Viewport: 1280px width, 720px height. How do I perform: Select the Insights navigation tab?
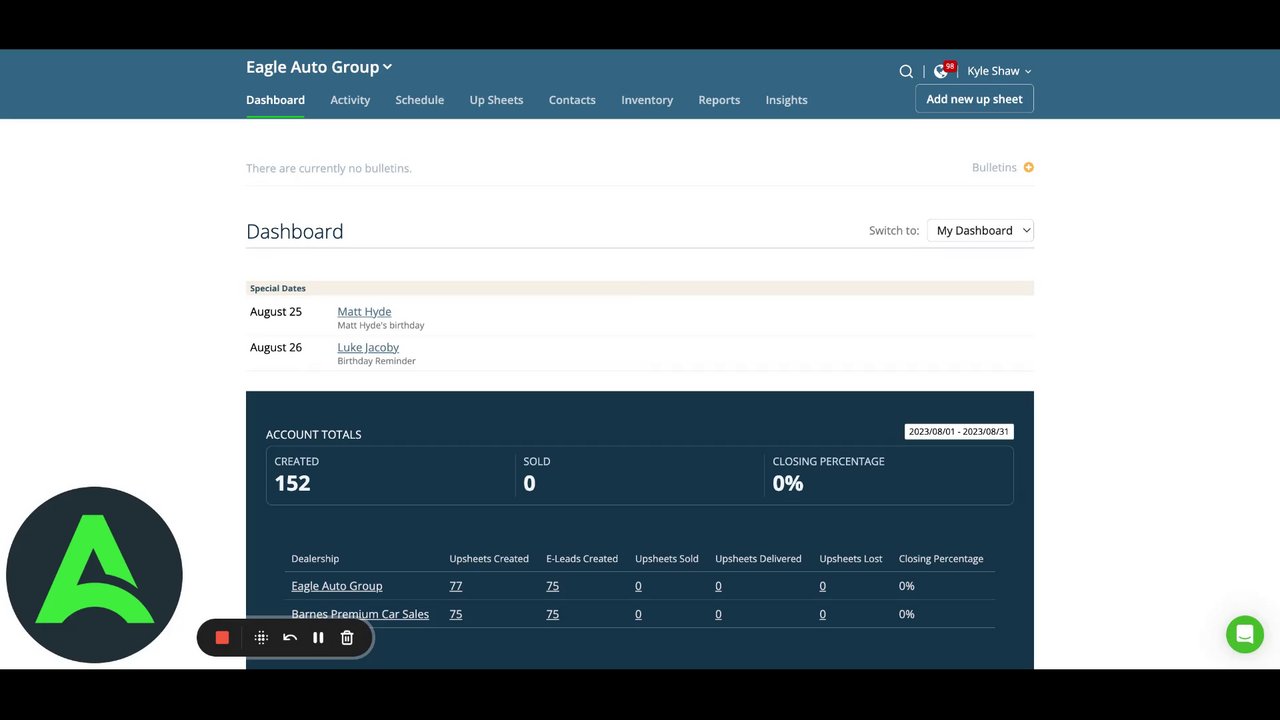pyautogui.click(x=786, y=100)
